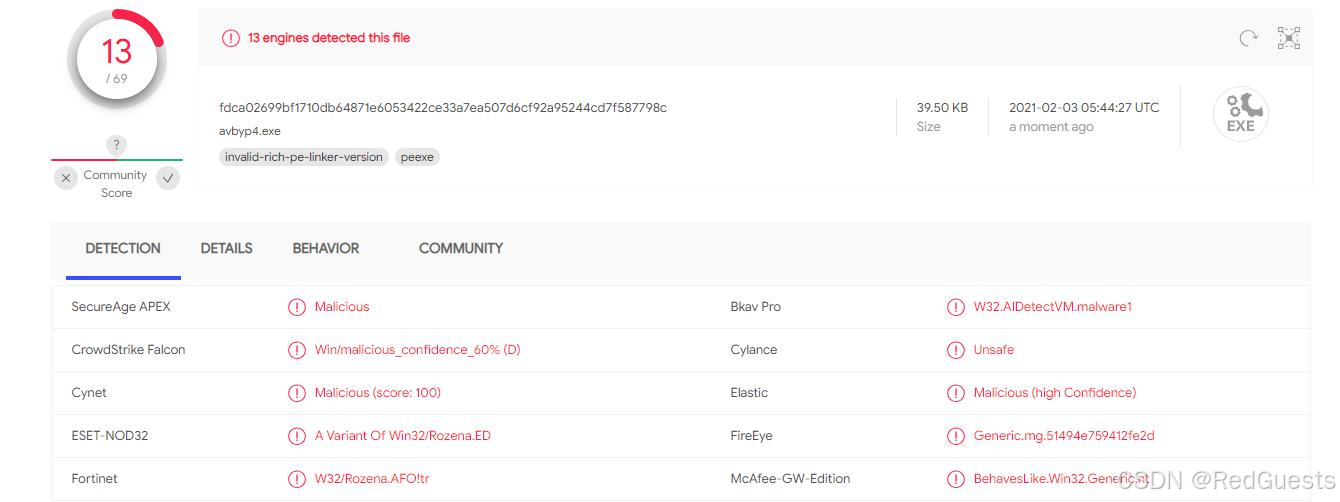Image resolution: width=1340 pixels, height=502 pixels.
Task: Switch to the DETAILS tab
Action: tap(226, 248)
